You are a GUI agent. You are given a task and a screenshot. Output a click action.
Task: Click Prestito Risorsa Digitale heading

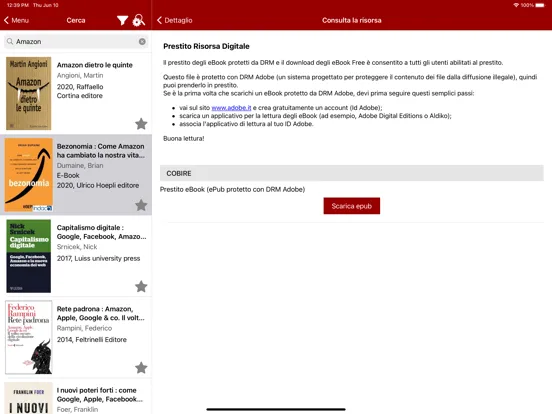click(x=206, y=46)
